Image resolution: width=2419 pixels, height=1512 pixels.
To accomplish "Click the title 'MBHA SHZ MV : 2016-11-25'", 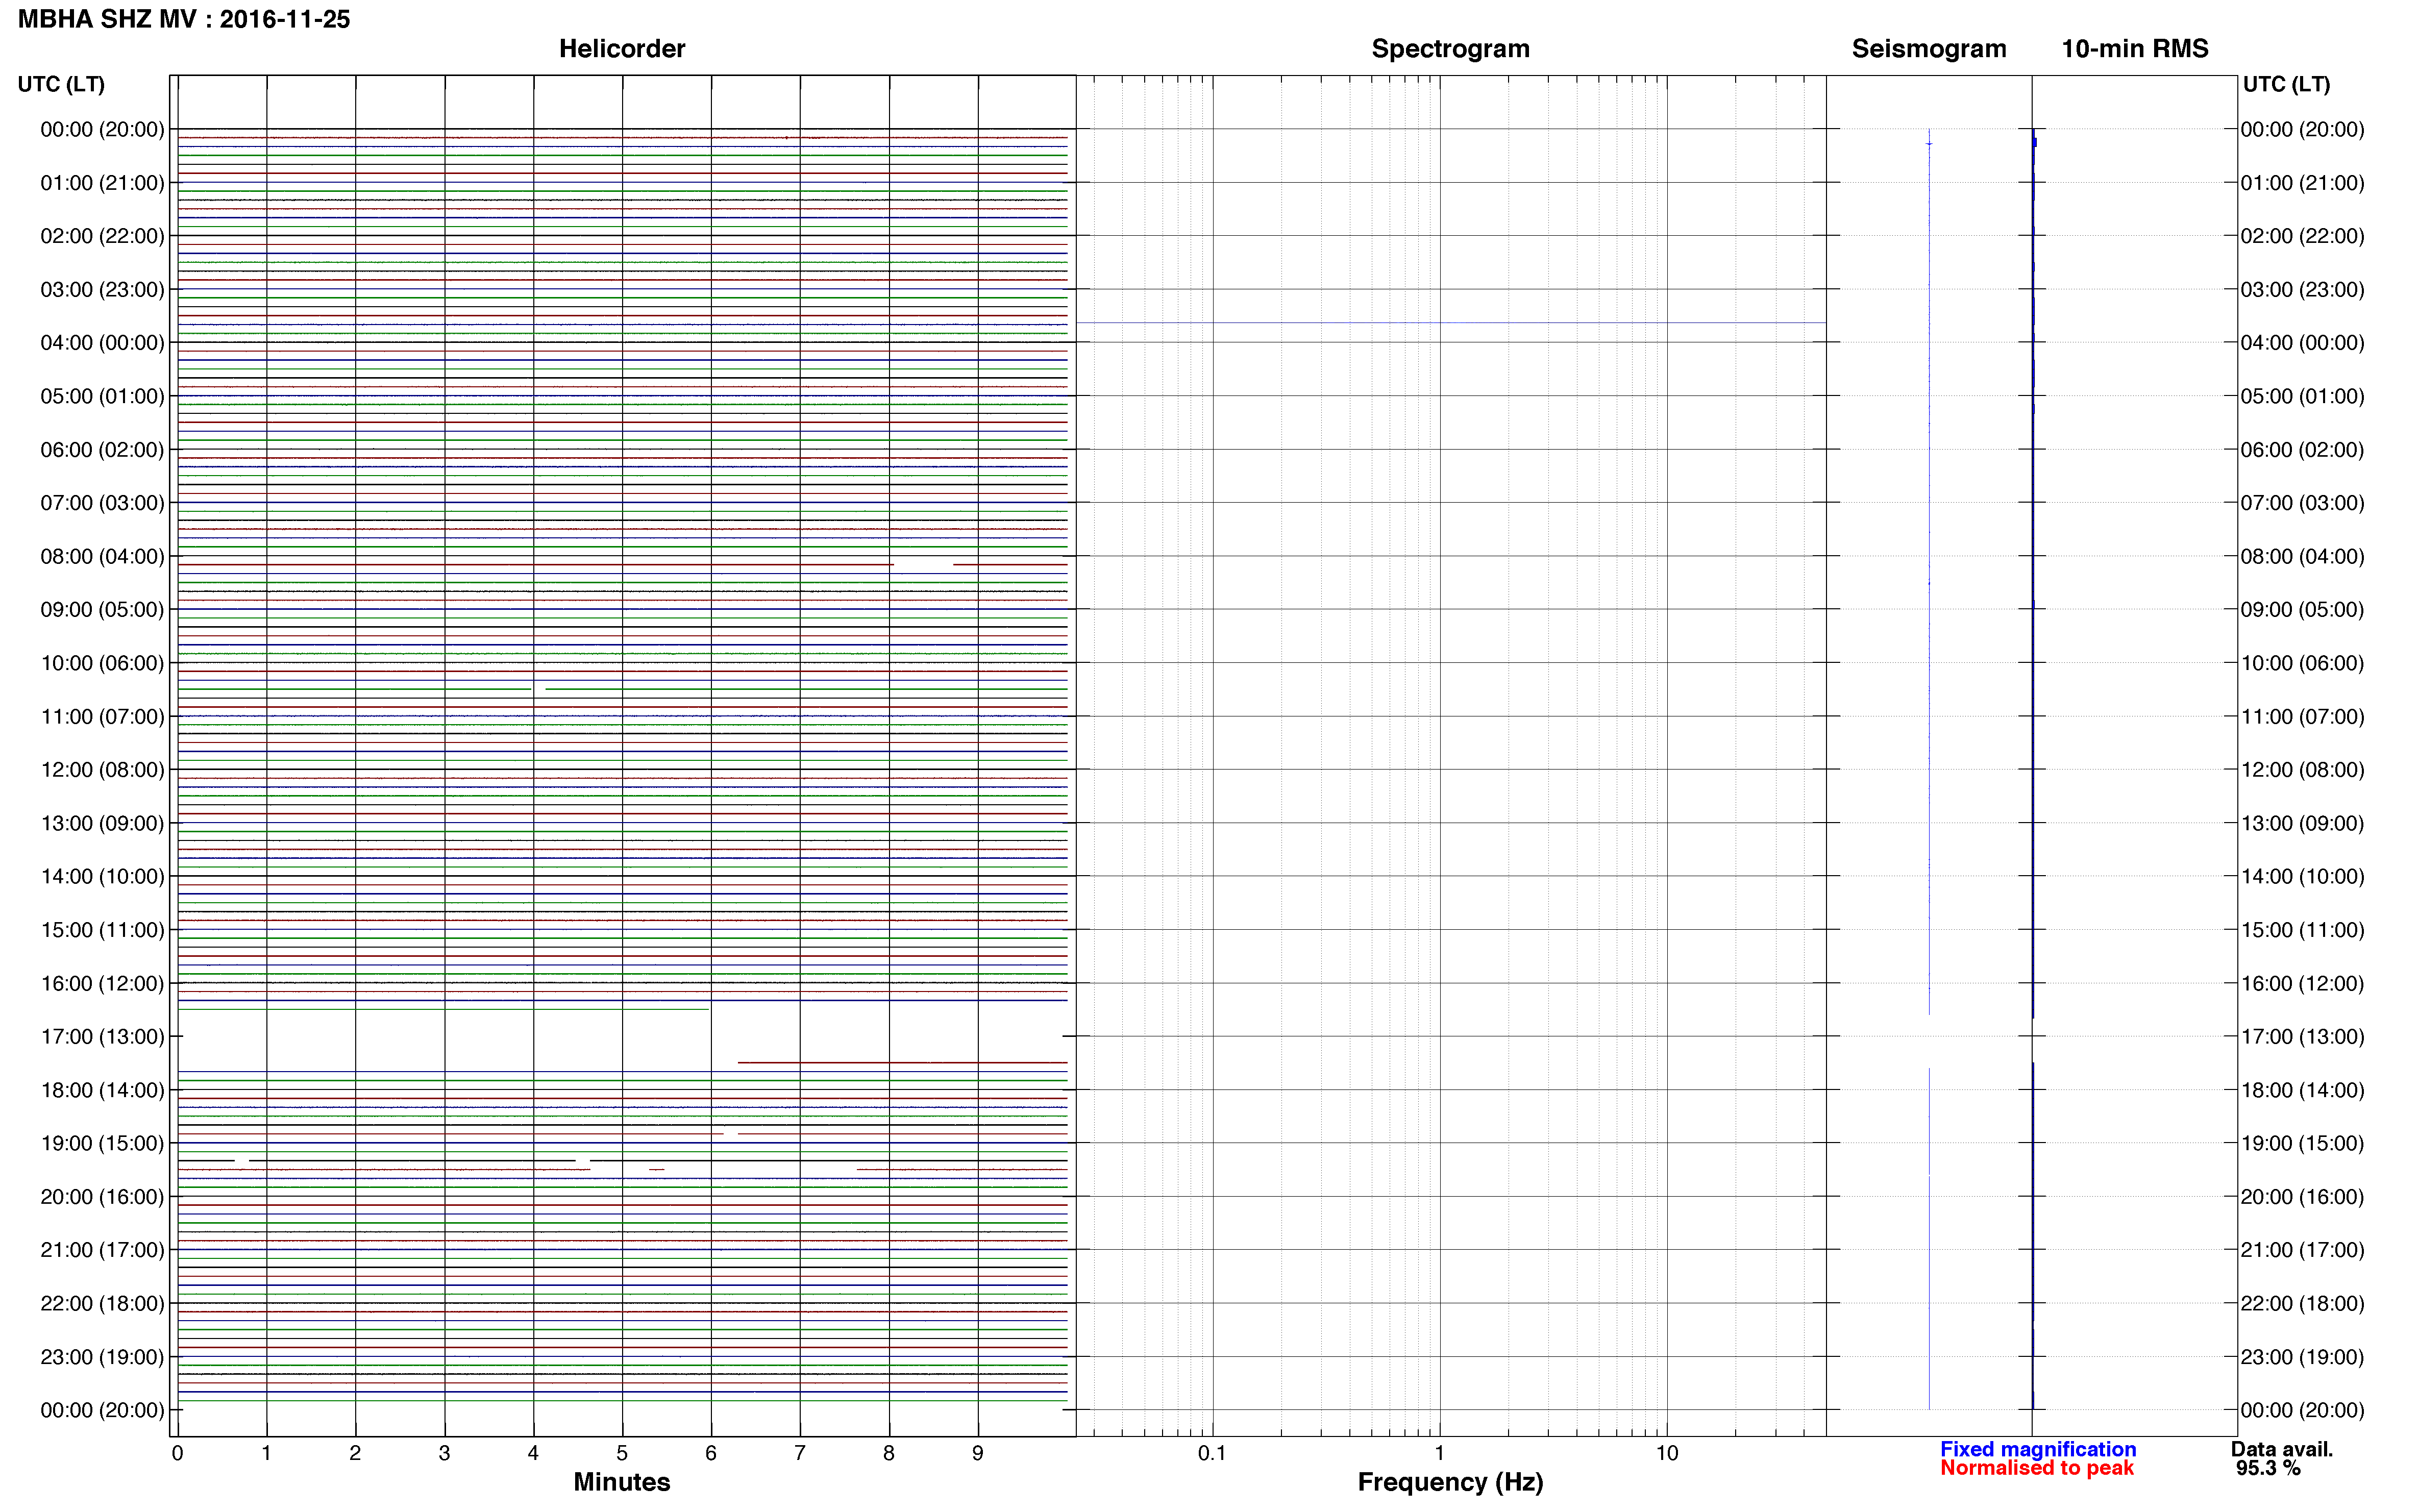I will (184, 19).
